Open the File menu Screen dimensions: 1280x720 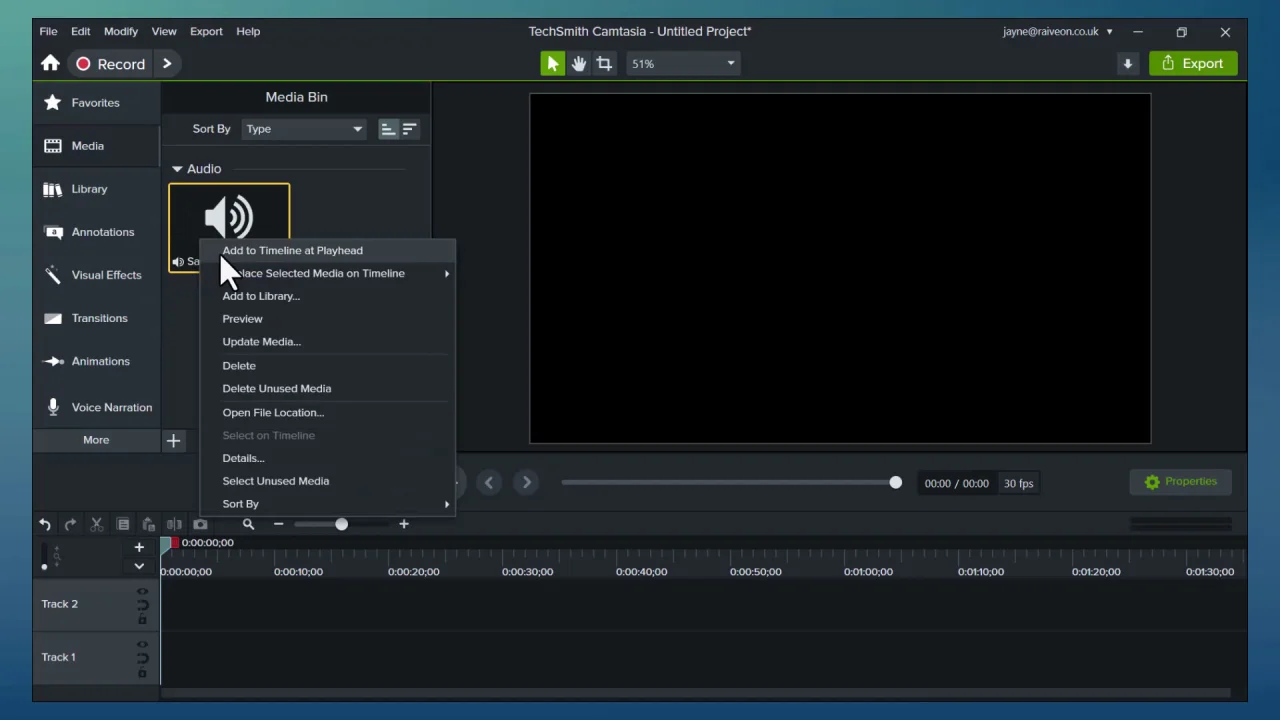(x=48, y=31)
